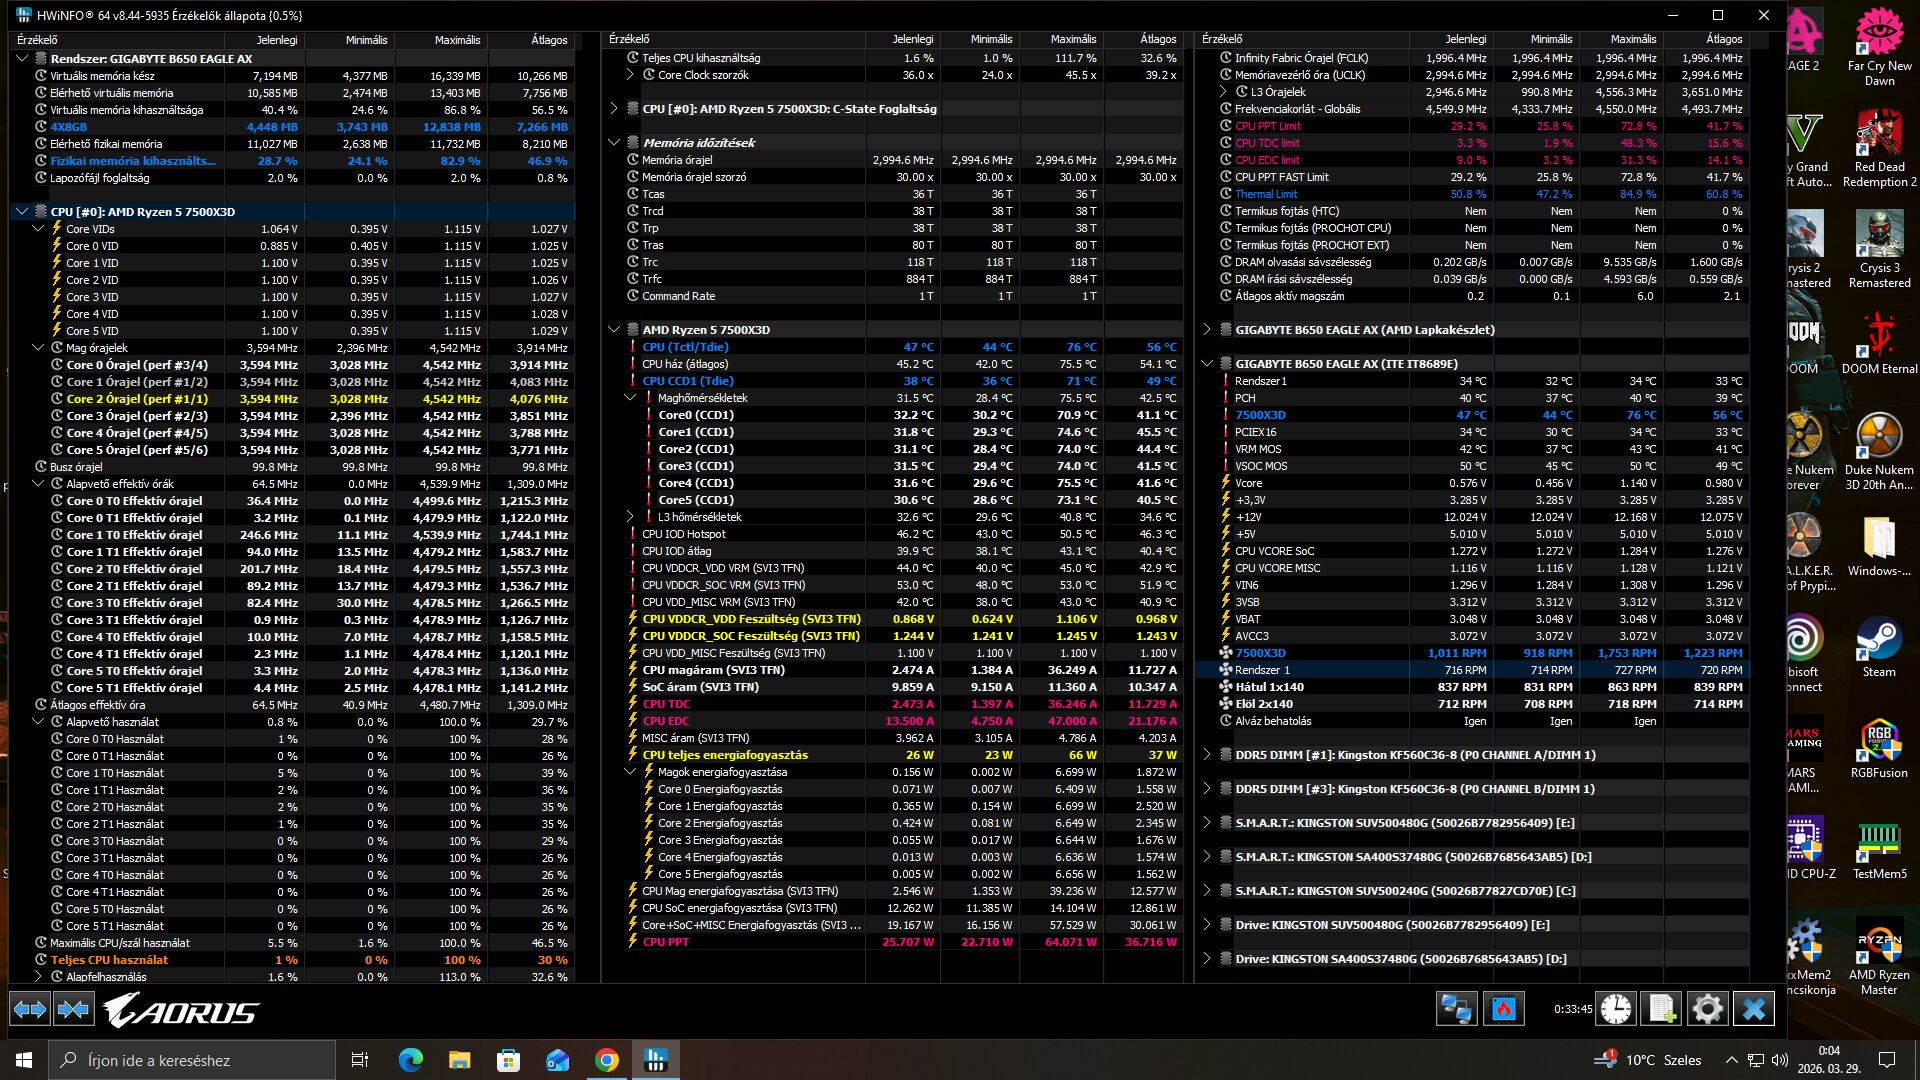Reset the timer with the clock icon
1920x1080 pixels.
1615,1009
